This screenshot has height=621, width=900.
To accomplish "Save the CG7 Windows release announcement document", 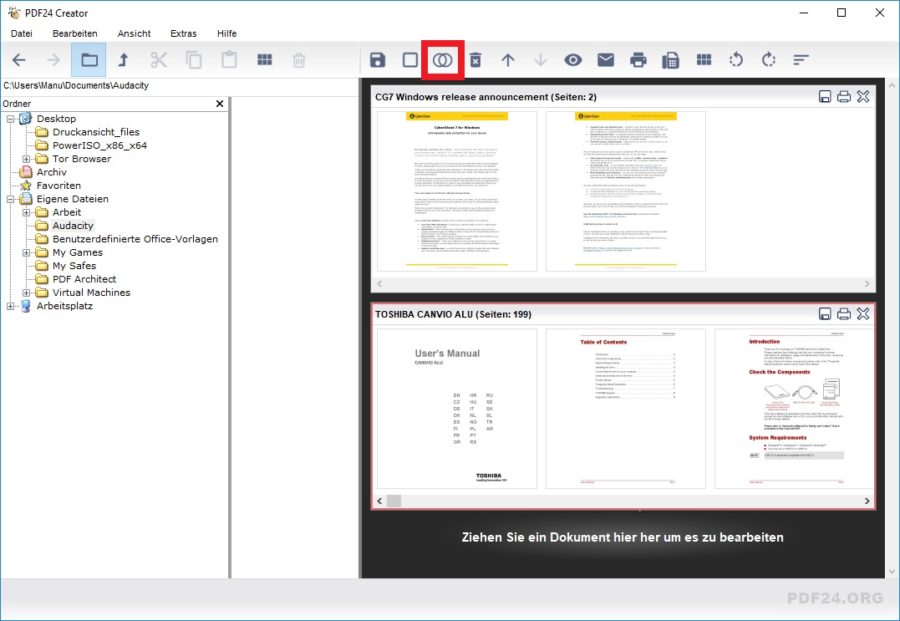I will (x=824, y=96).
